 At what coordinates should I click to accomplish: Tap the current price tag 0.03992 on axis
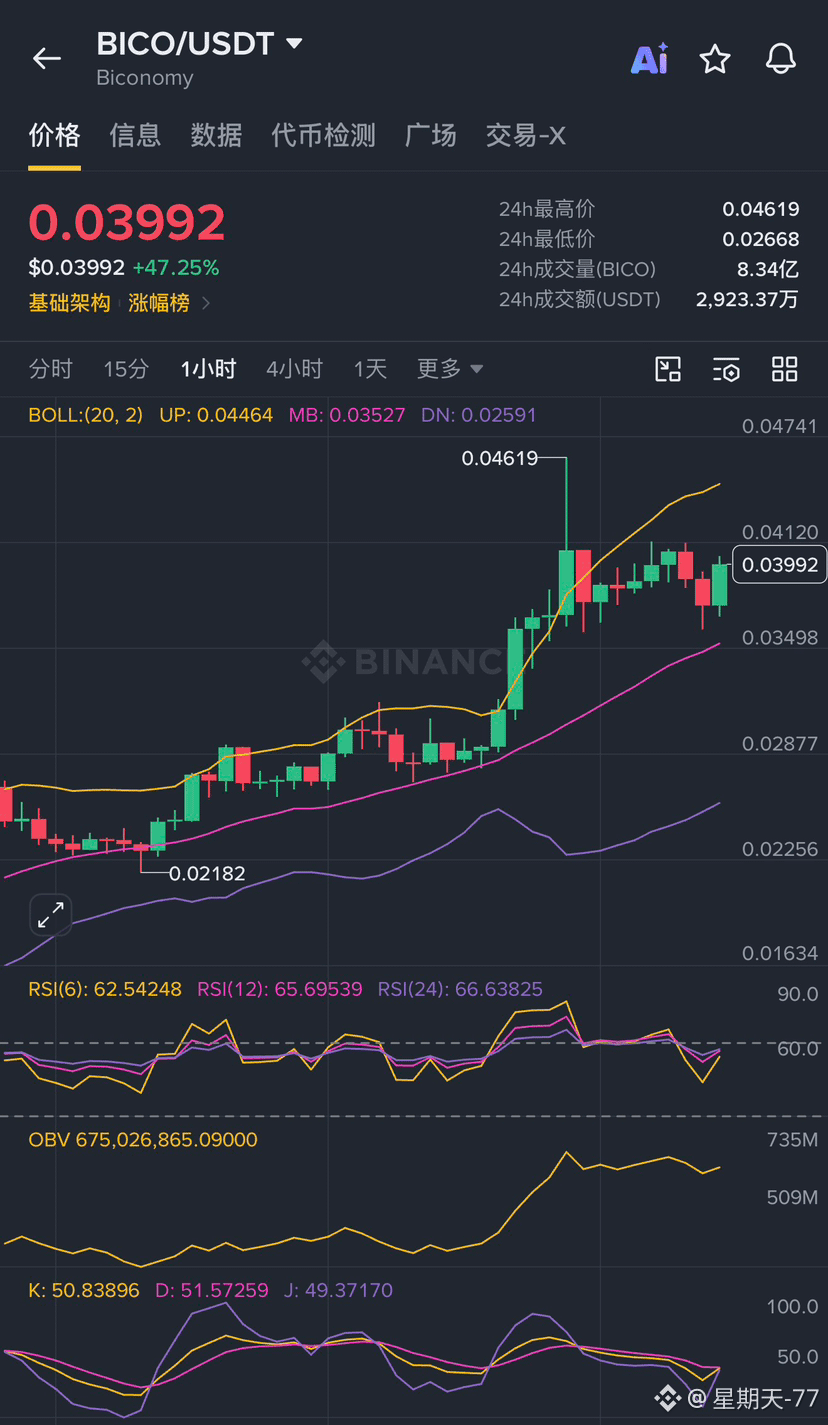tap(780, 565)
